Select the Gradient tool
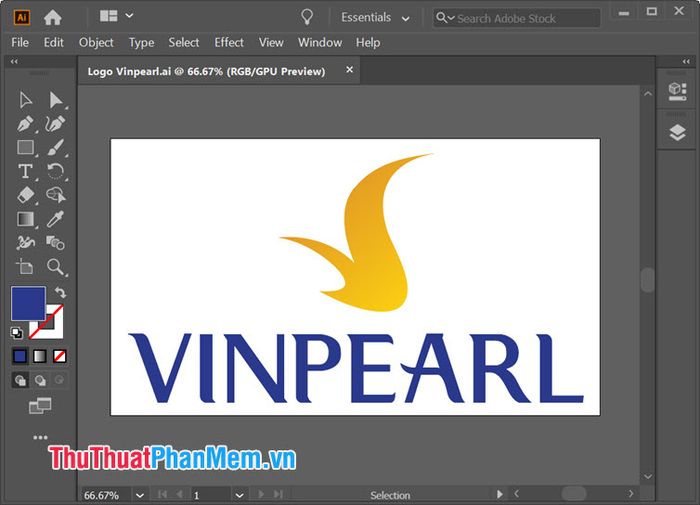This screenshot has height=505, width=700. (x=25, y=219)
